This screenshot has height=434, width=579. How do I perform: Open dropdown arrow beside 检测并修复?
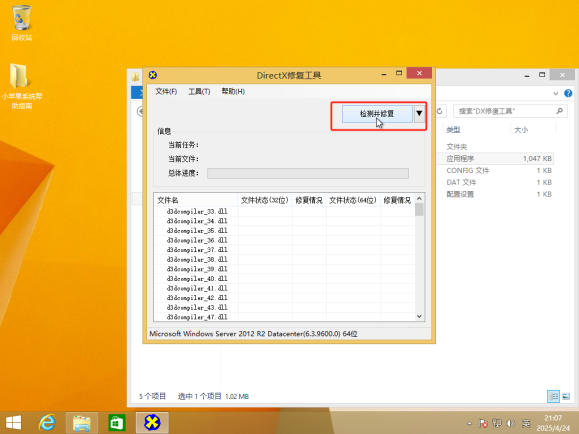pyautogui.click(x=419, y=113)
